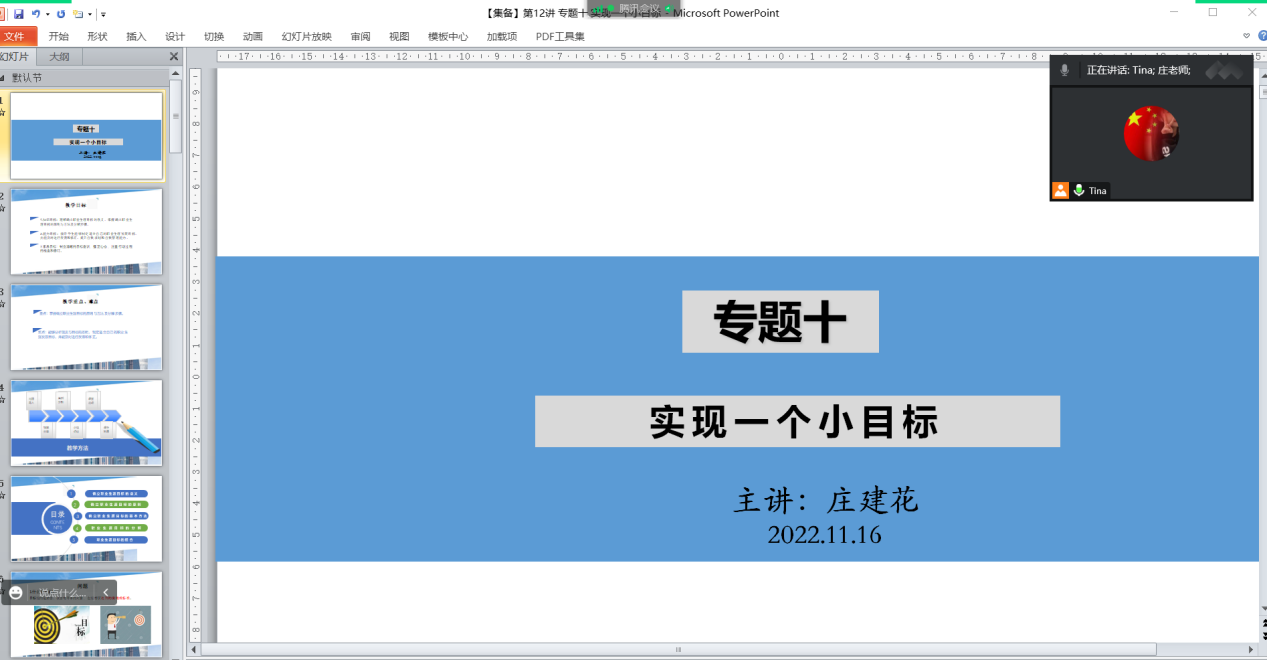
Task: Click the Undo arrow icon
Action: coord(36,14)
